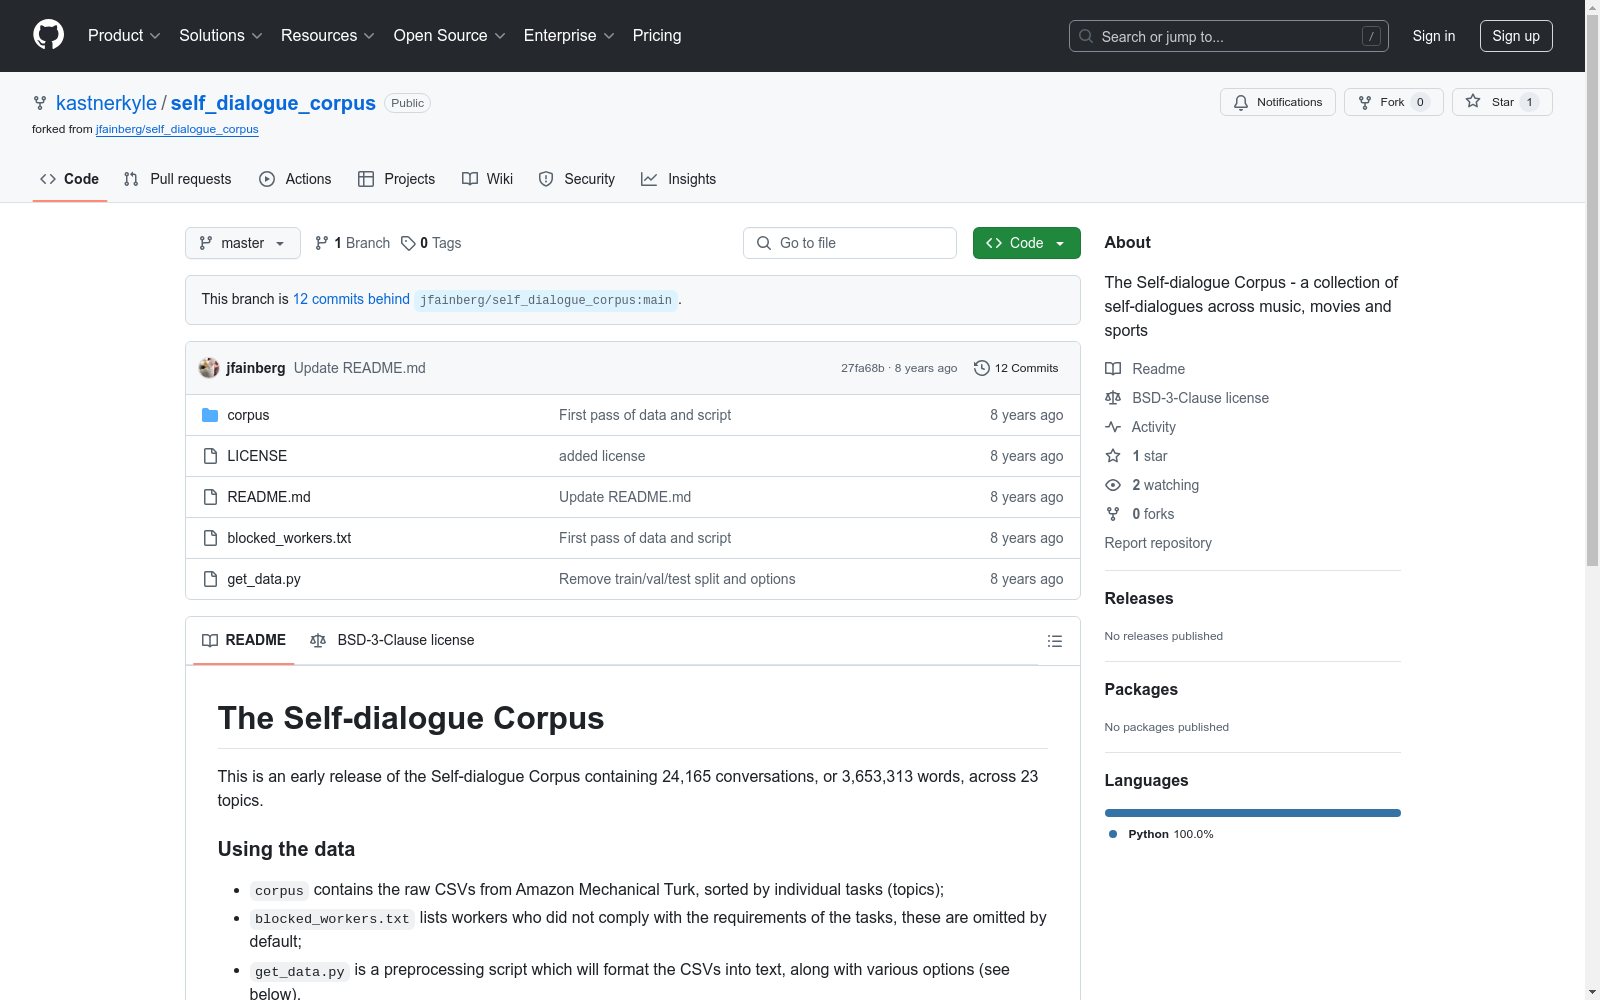Screen dimensions: 1600x1000
Task: Open the commit hash 27fa68b
Action: click(863, 368)
